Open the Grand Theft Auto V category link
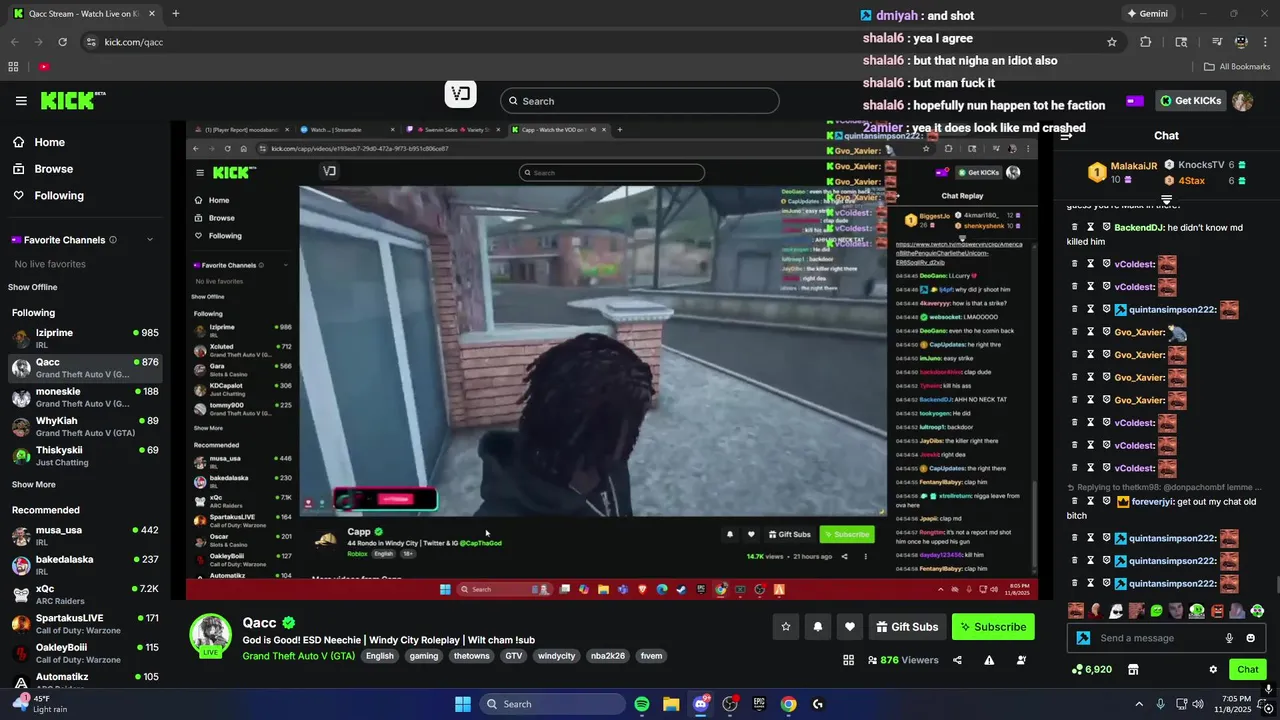The image size is (1280, 720). 299,656
